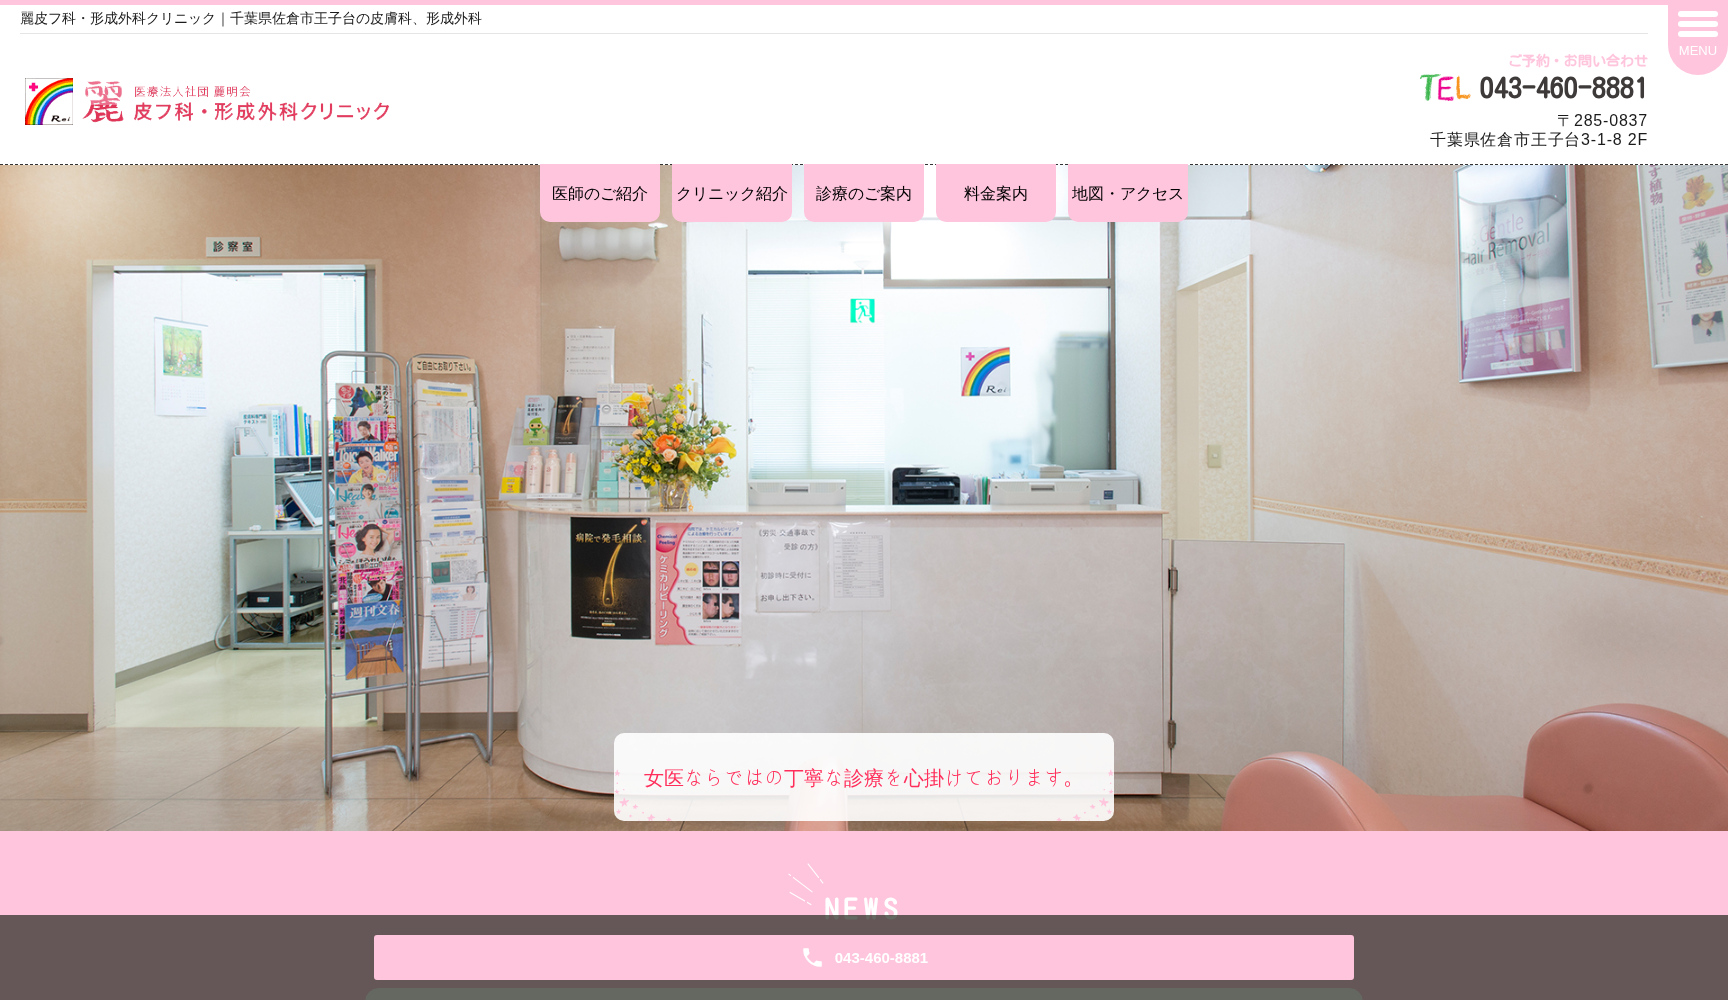Viewport: 1728px width, 1000px height.
Task: Click the NEWS section heading
Action: 862,908
